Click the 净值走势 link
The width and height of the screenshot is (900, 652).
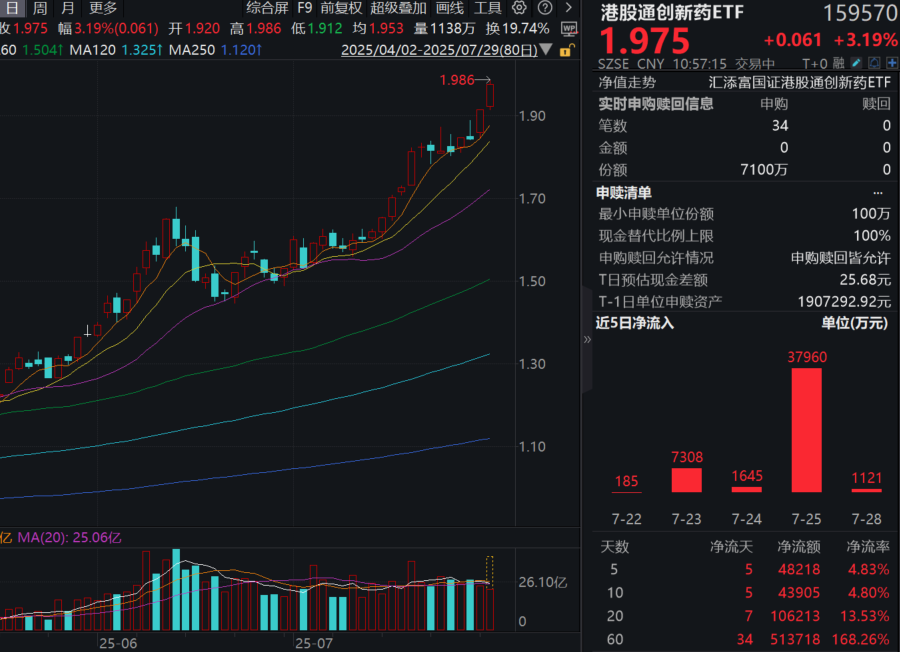(627, 83)
